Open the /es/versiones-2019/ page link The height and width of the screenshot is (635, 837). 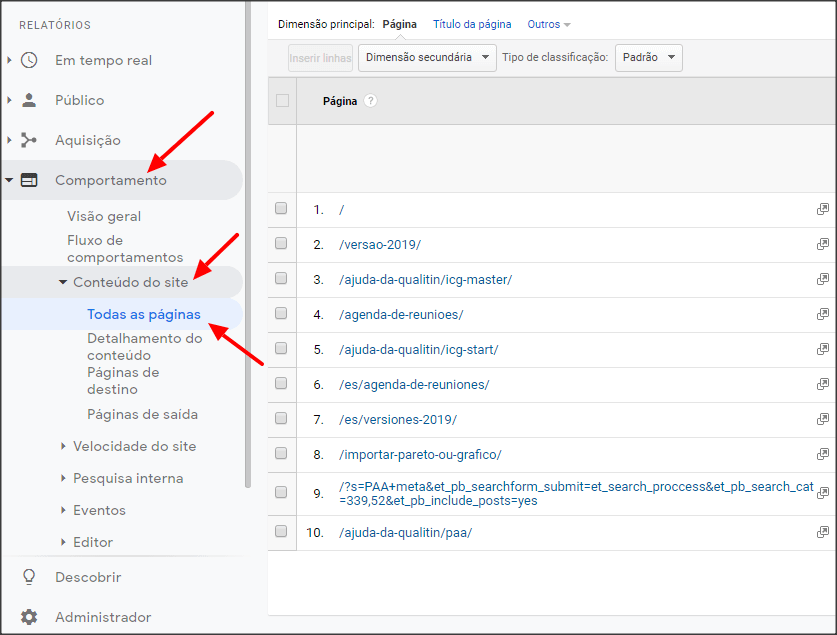coord(398,420)
